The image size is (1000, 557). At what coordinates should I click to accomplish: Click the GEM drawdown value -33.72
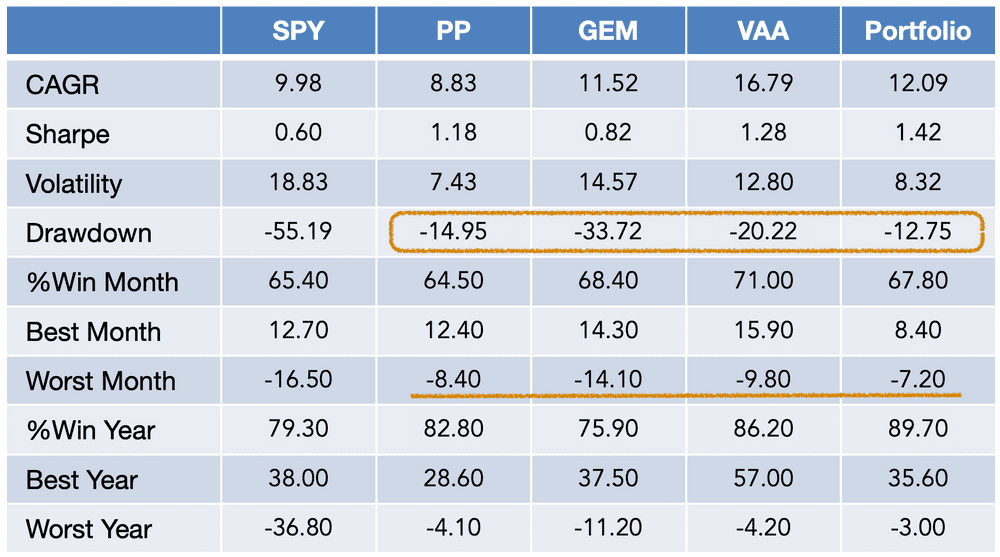coord(608,231)
